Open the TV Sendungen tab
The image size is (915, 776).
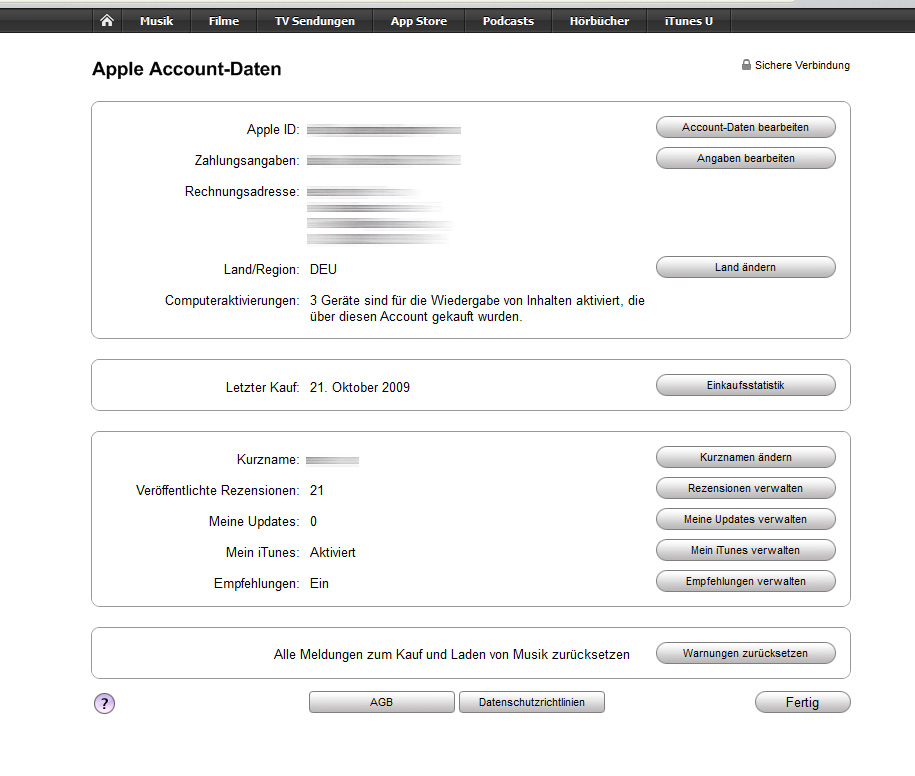[x=315, y=21]
